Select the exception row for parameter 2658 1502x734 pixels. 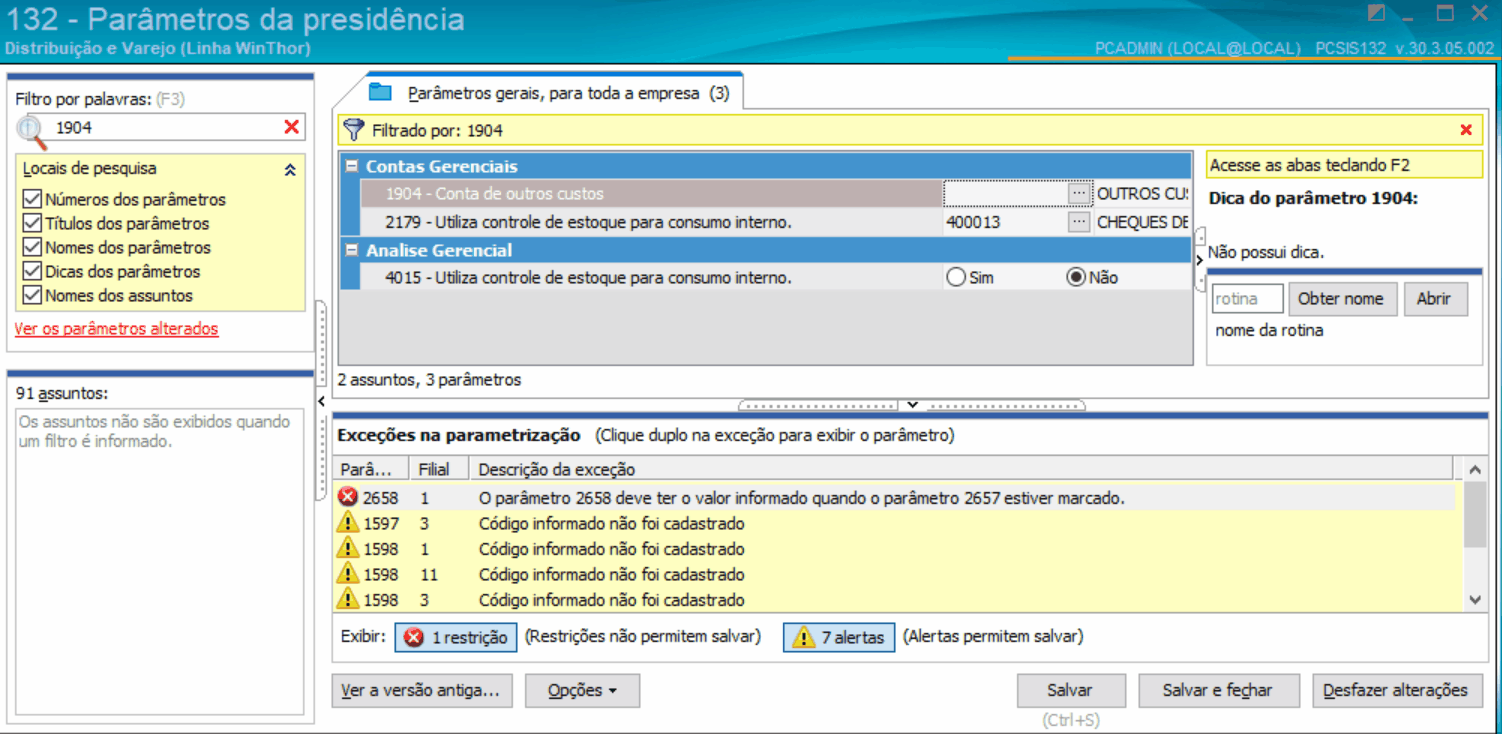895,497
